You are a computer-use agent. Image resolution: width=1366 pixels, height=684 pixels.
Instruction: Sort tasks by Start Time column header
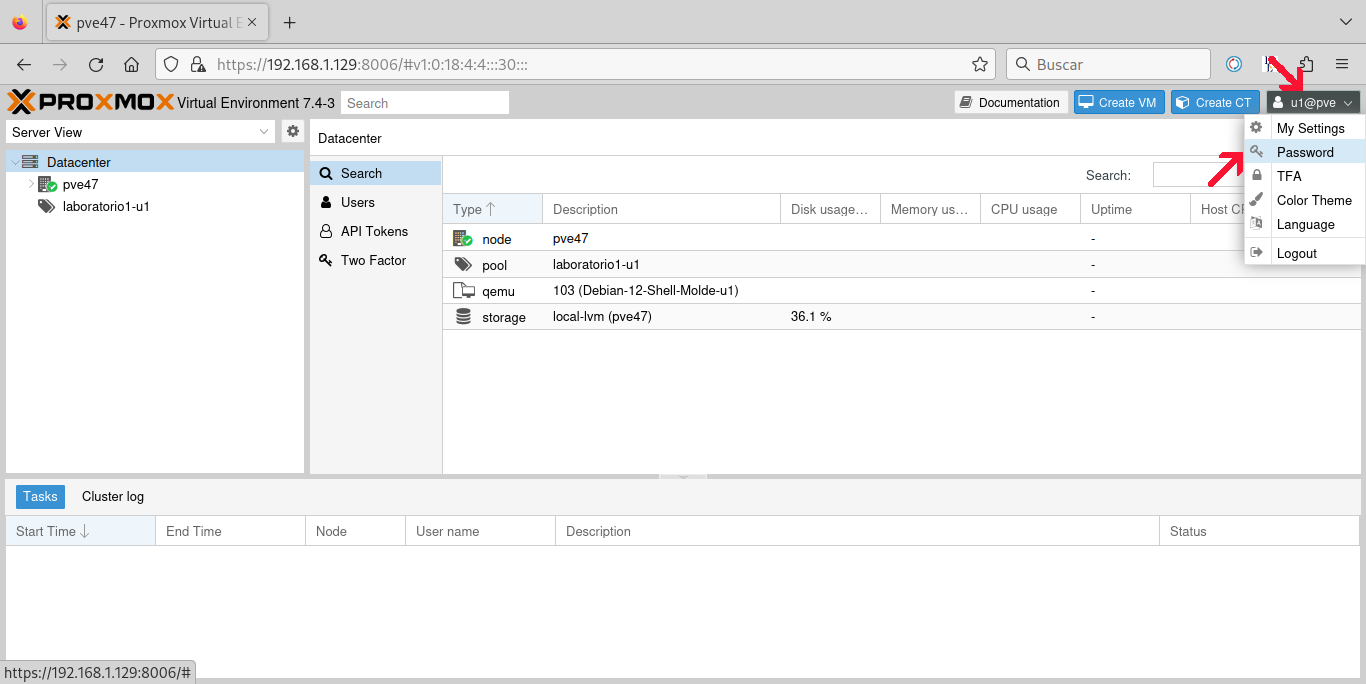(x=80, y=531)
